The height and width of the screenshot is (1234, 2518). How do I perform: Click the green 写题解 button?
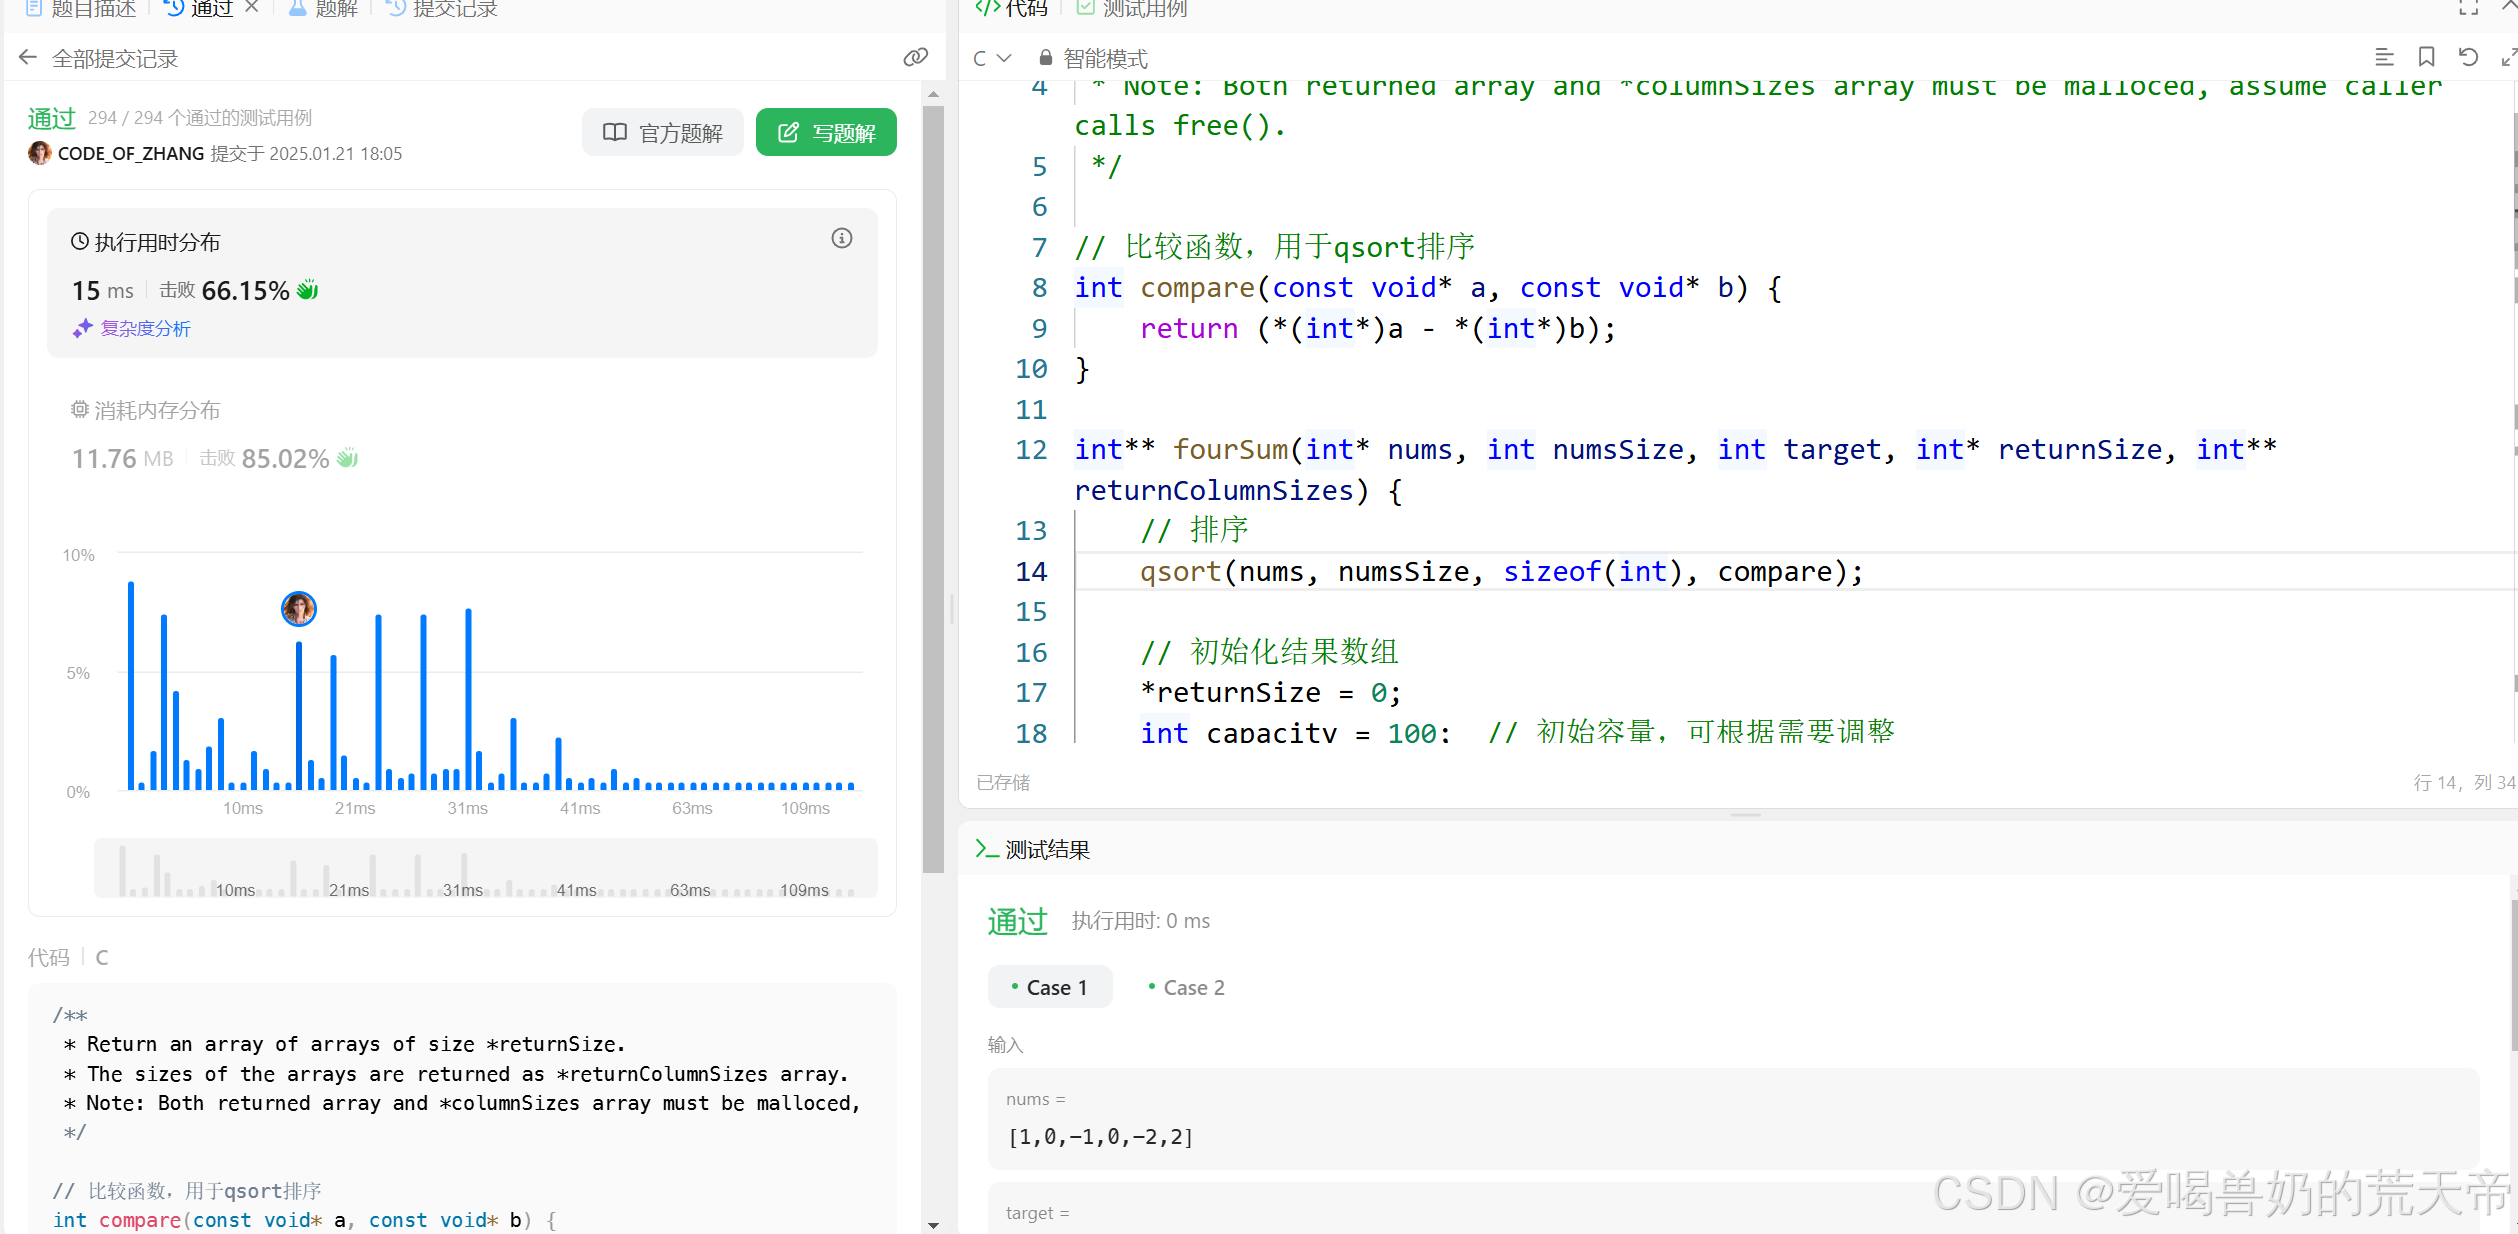pyautogui.click(x=826, y=132)
